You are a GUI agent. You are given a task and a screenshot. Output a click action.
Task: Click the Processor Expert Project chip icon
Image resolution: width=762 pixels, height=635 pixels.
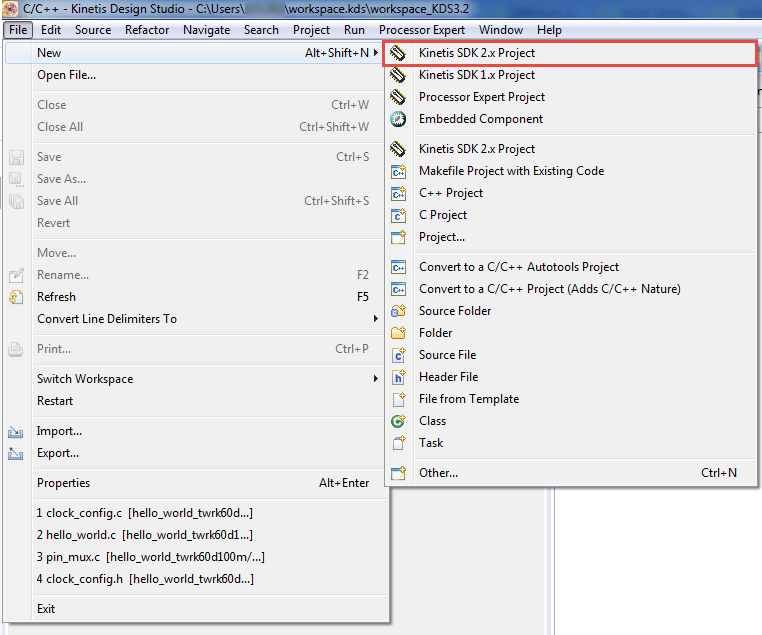(398, 97)
